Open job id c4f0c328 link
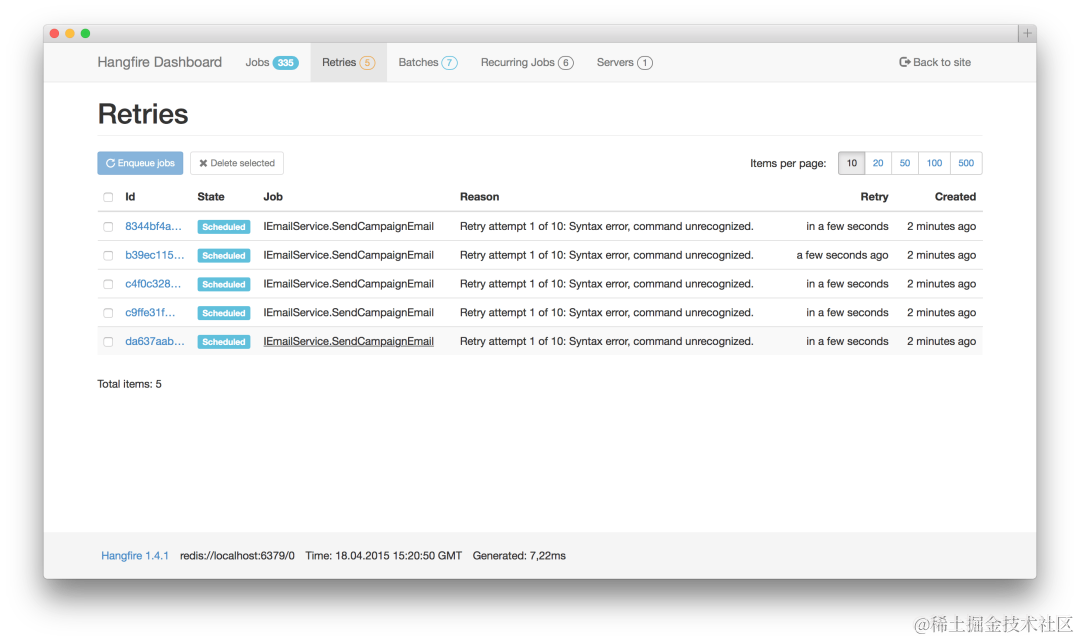The image size is (1080, 641). [153, 284]
